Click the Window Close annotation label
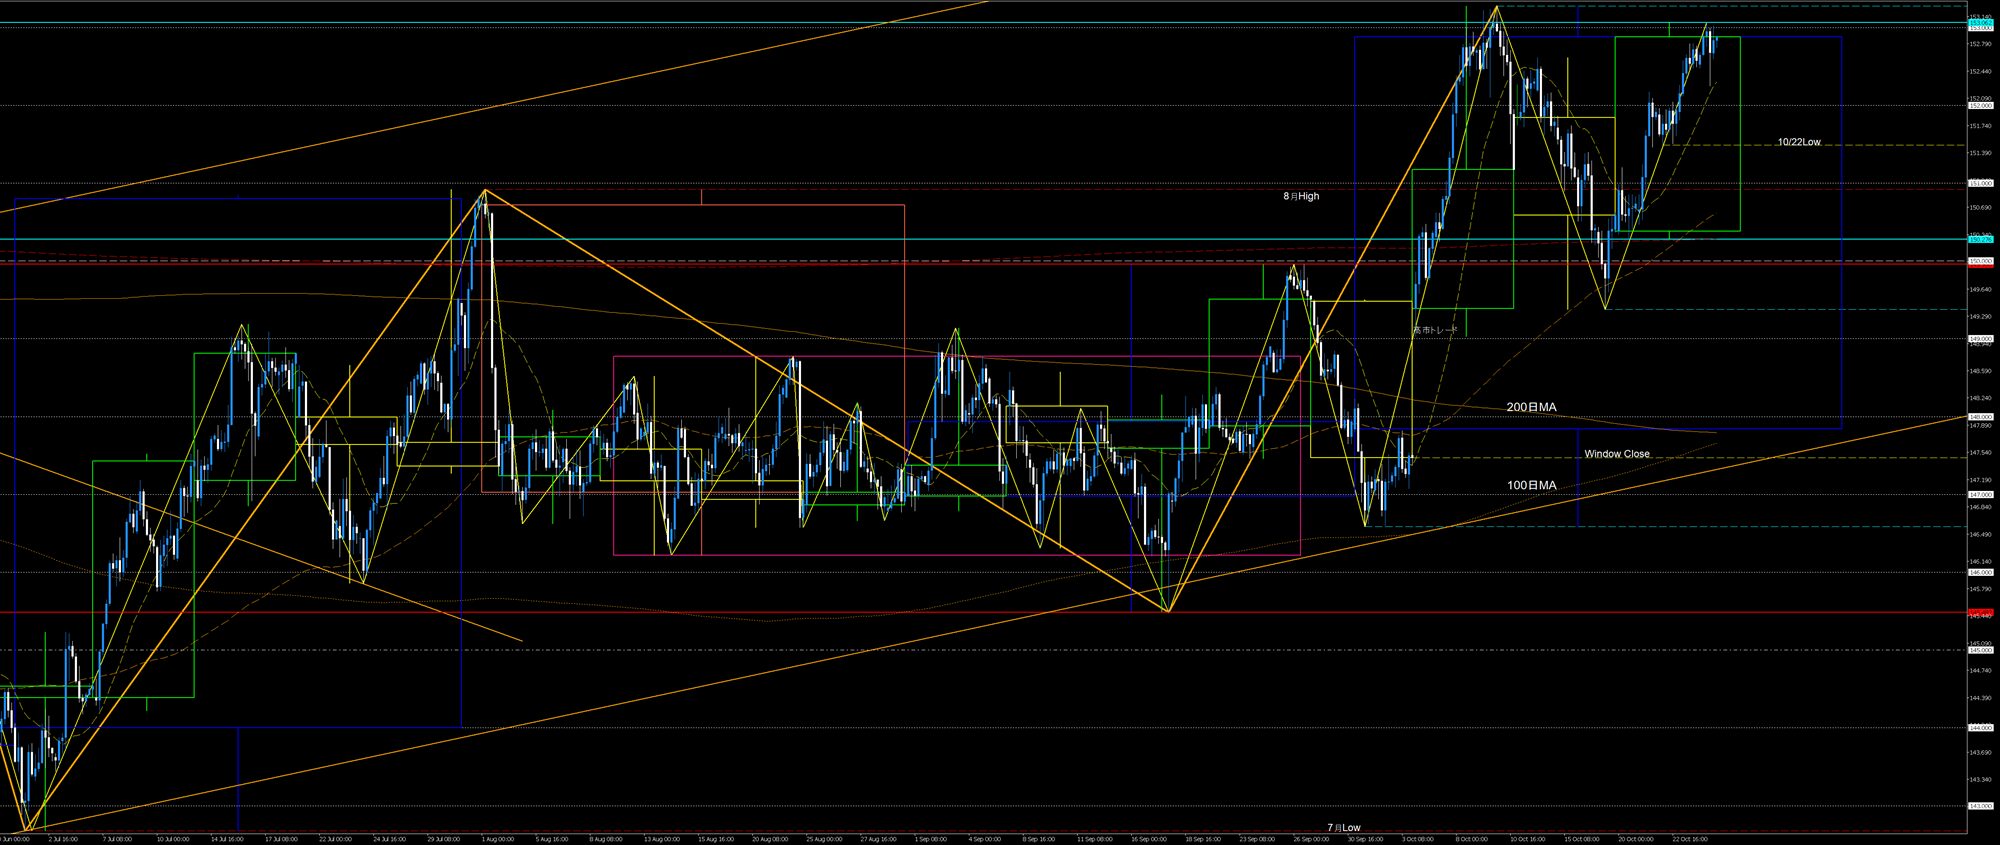The image size is (2000, 845). coord(1616,454)
